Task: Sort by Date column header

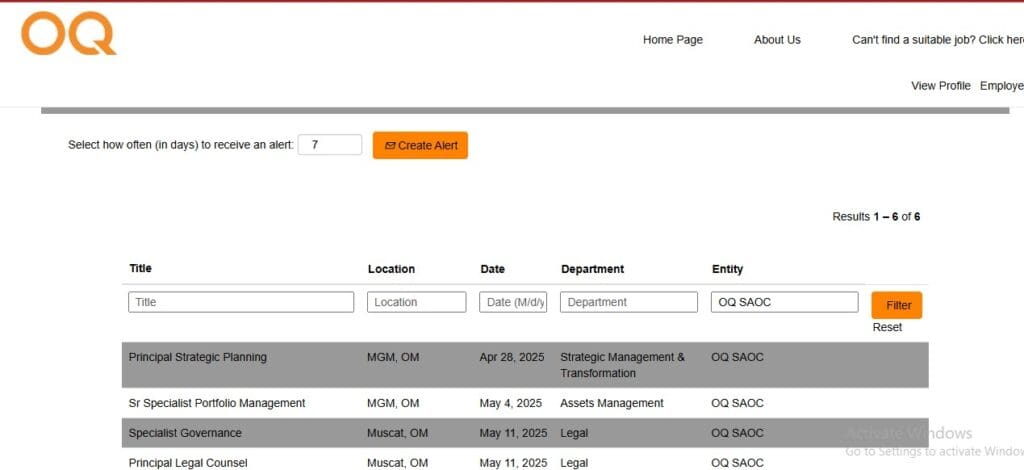Action: (x=492, y=269)
